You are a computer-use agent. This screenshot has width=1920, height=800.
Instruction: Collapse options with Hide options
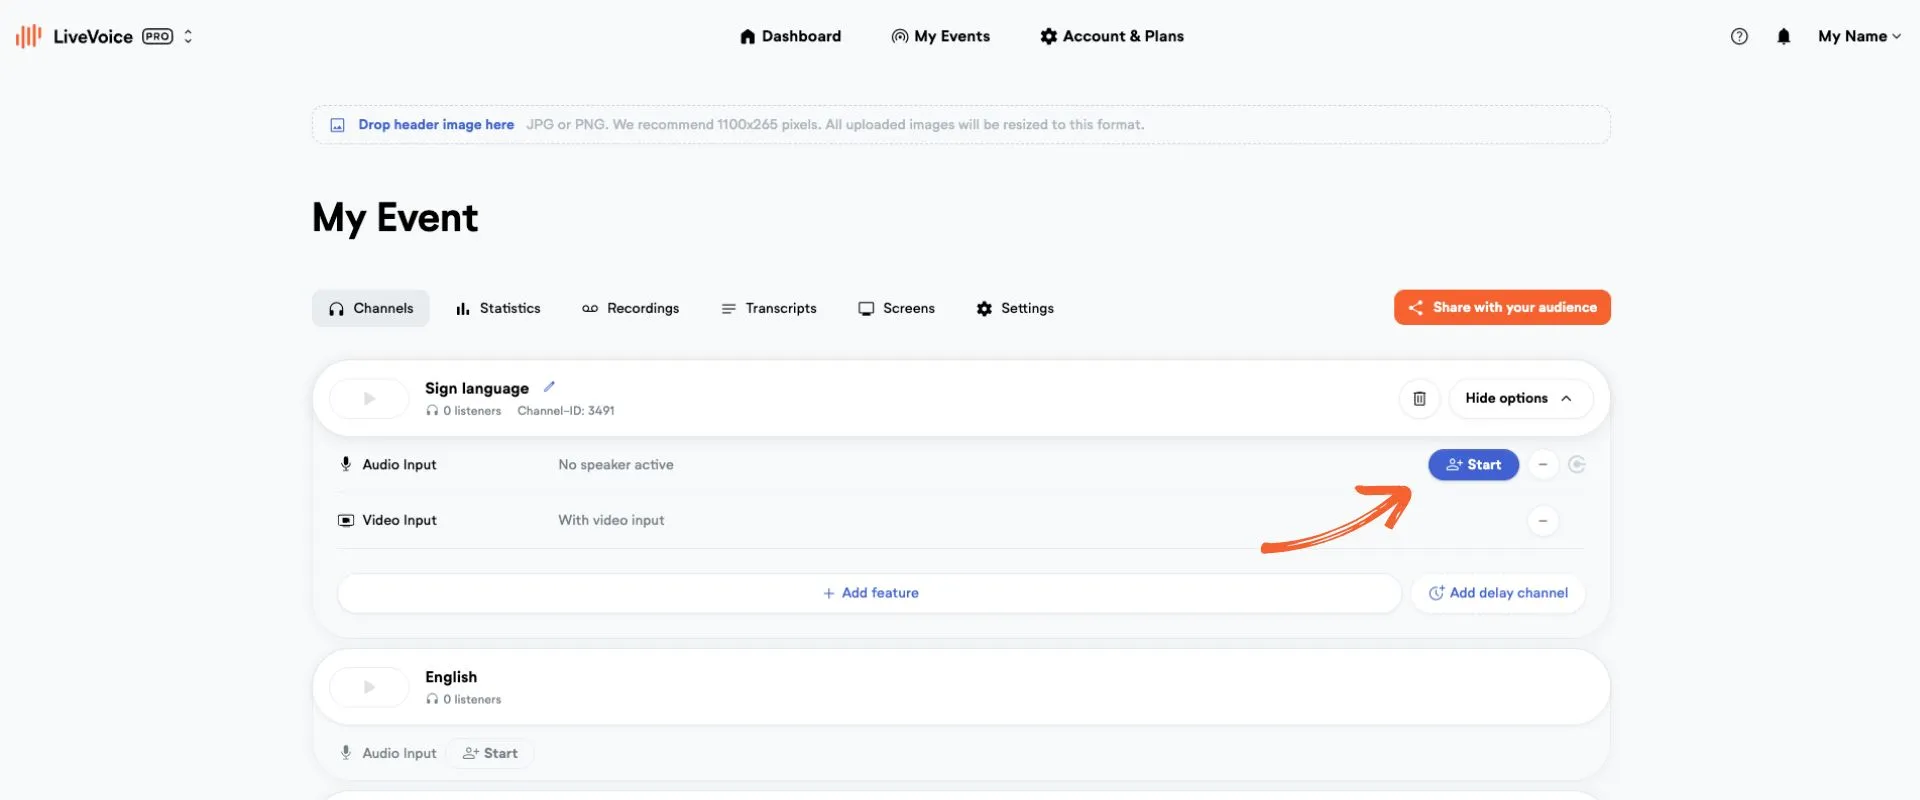tap(1520, 398)
